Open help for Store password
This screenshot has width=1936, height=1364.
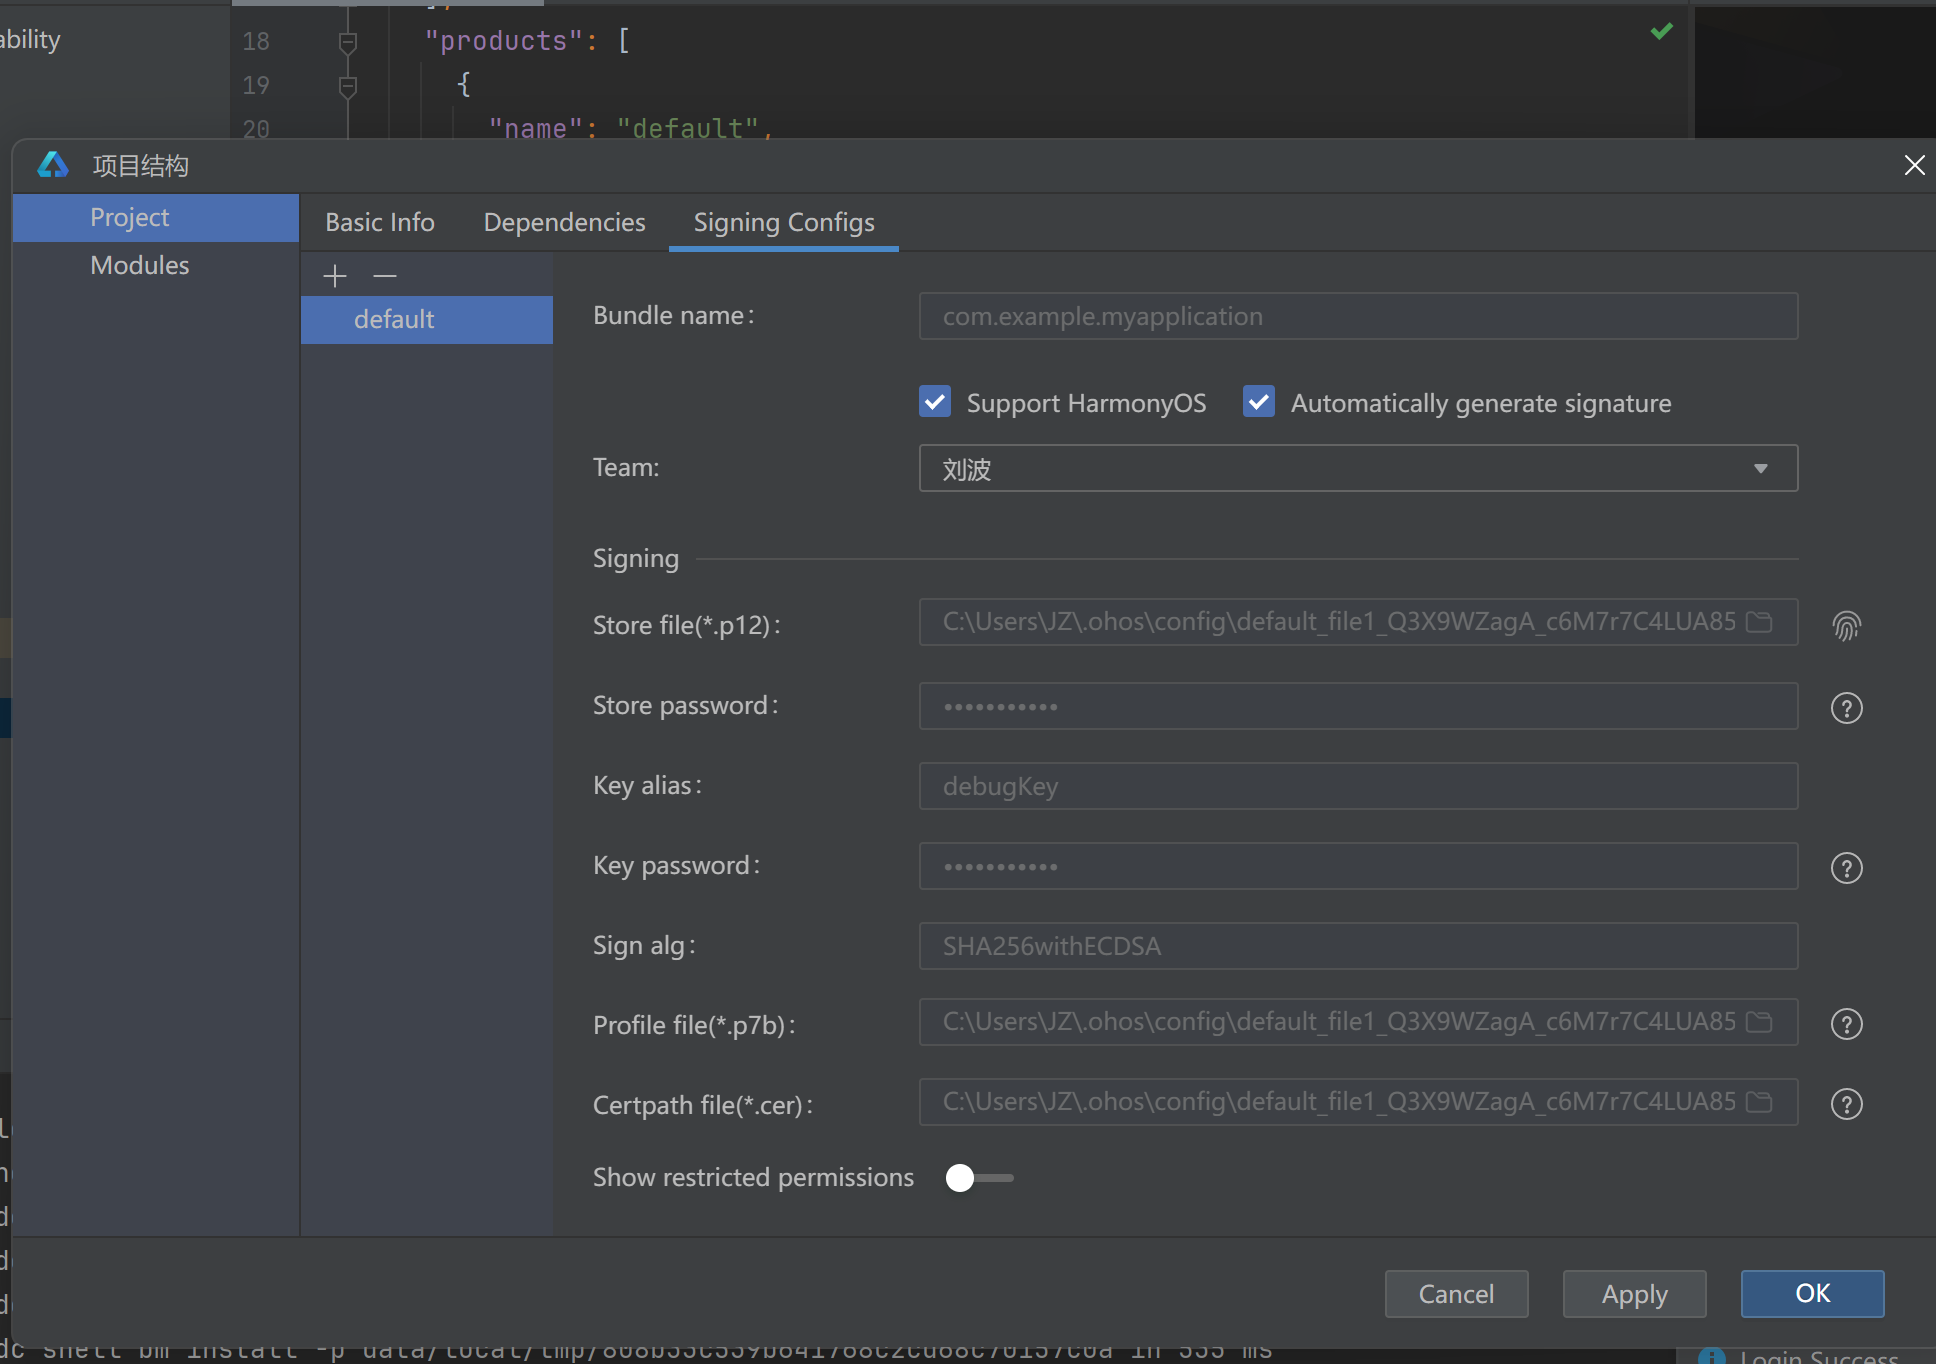(x=1846, y=708)
